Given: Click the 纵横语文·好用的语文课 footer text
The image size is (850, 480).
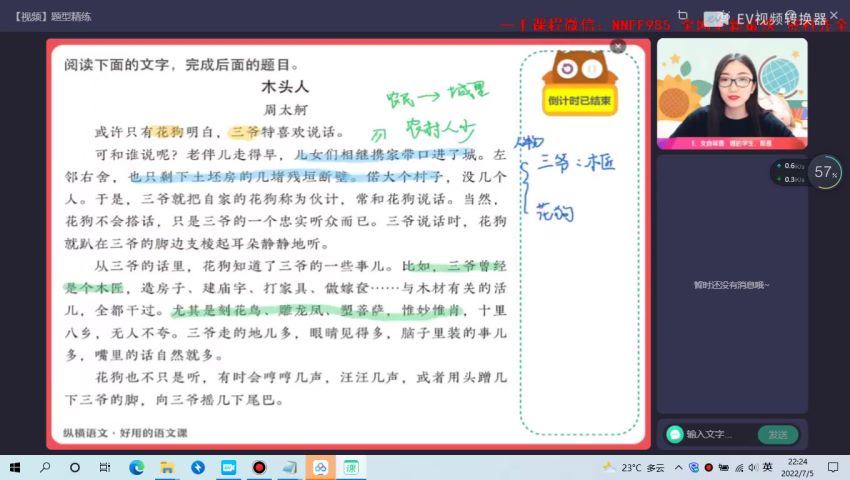Looking at the screenshot, I should (125, 433).
